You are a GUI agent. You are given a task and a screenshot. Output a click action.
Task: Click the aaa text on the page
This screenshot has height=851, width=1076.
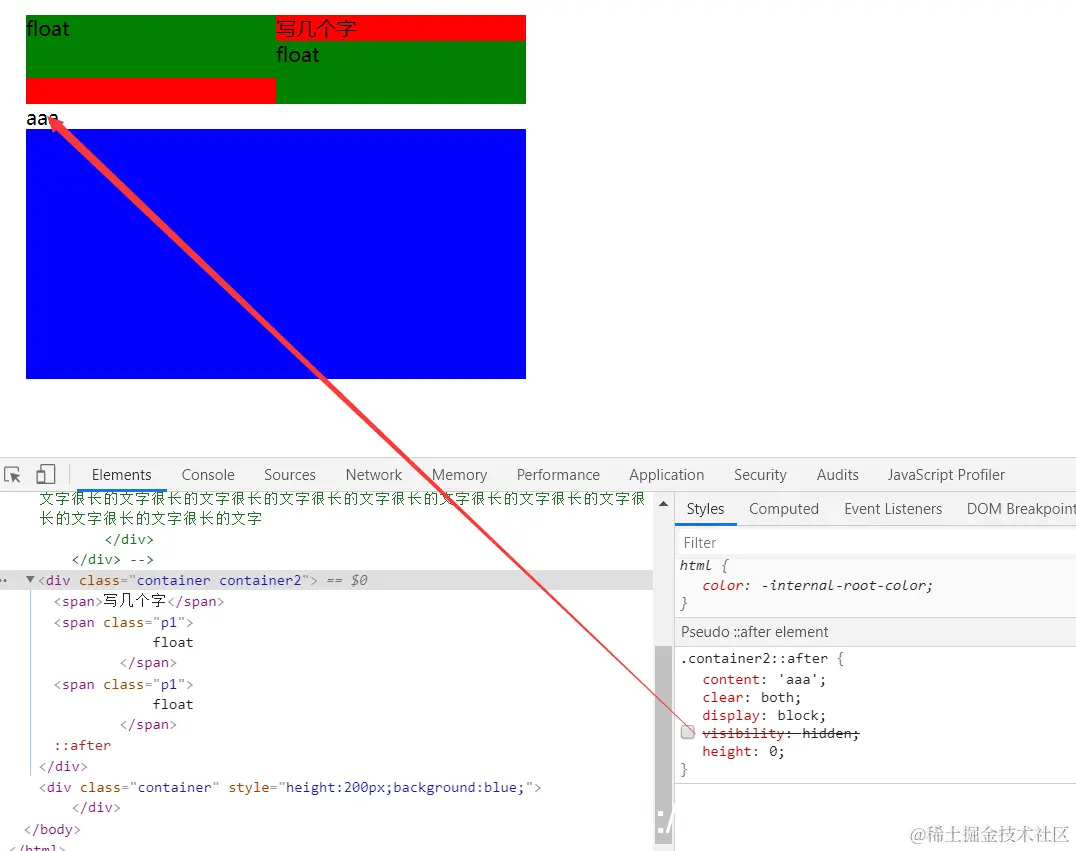click(42, 119)
